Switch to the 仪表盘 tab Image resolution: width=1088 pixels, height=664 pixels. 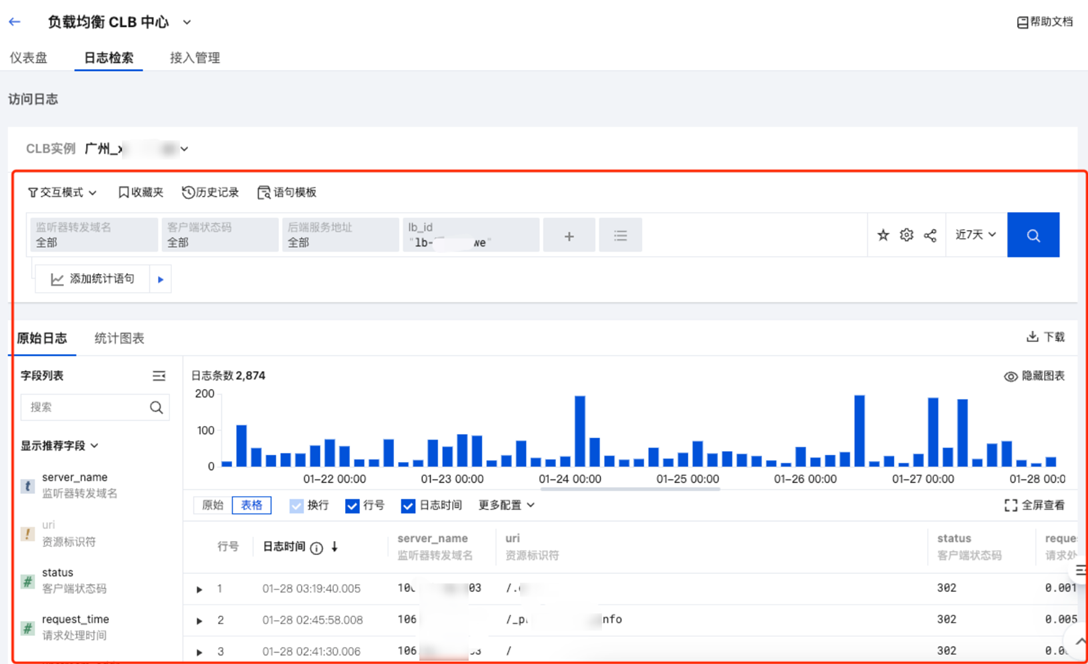coord(29,58)
